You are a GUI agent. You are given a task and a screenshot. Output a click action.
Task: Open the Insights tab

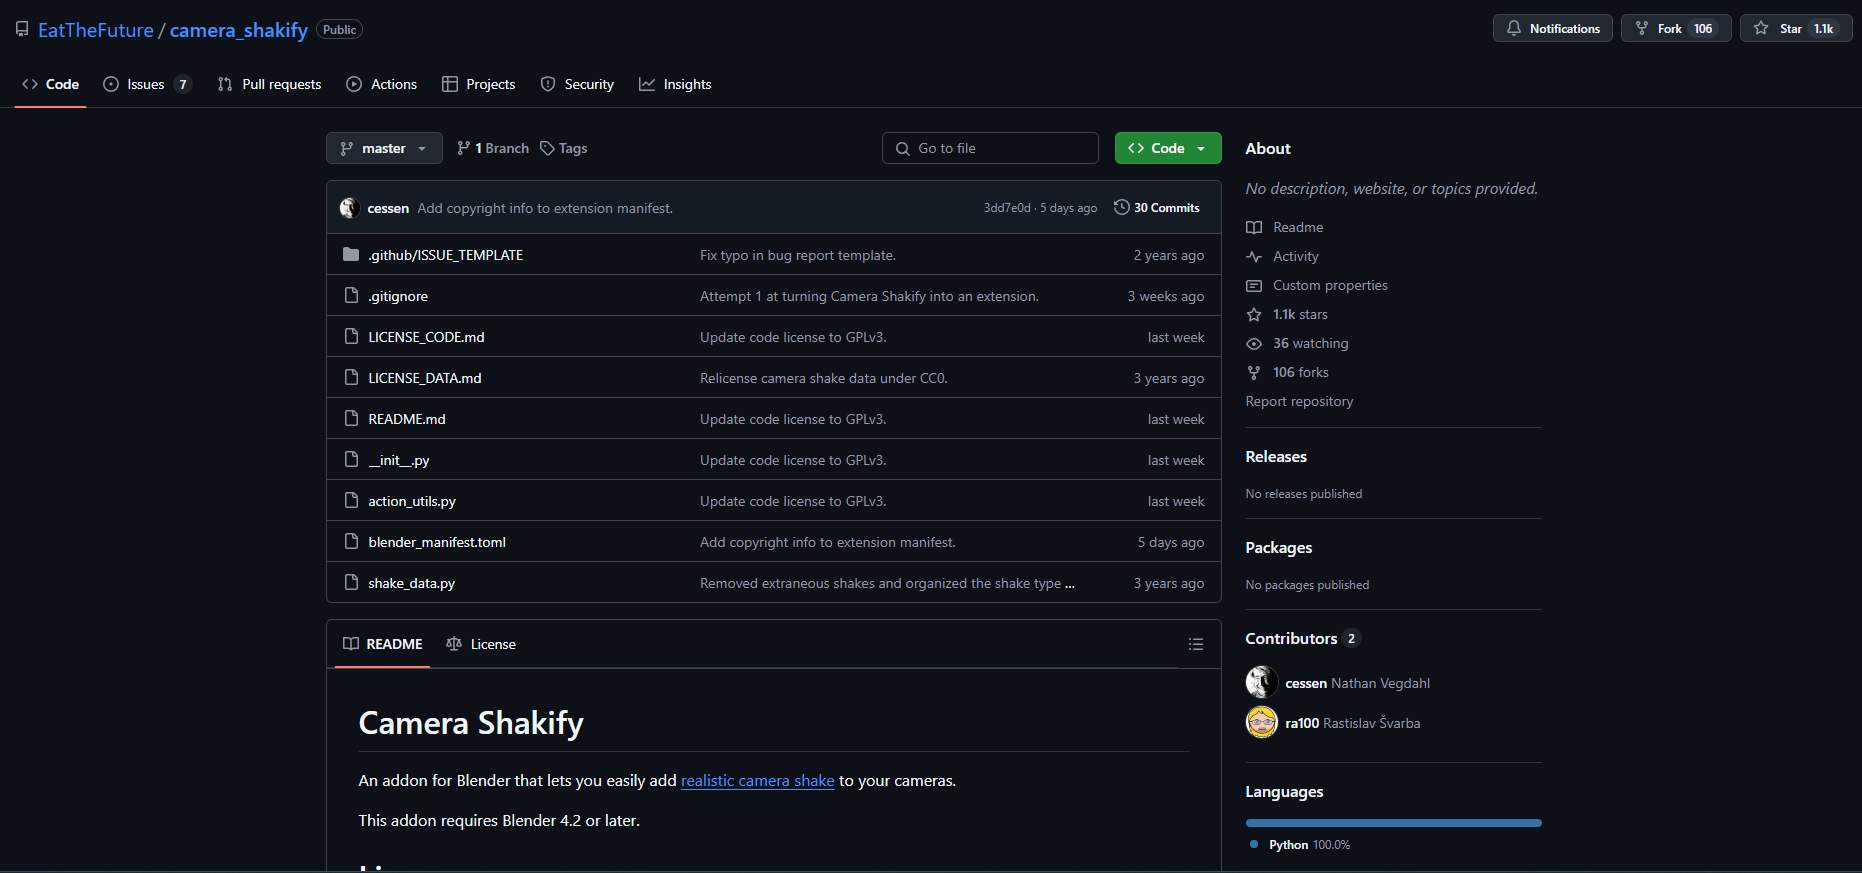tap(675, 84)
